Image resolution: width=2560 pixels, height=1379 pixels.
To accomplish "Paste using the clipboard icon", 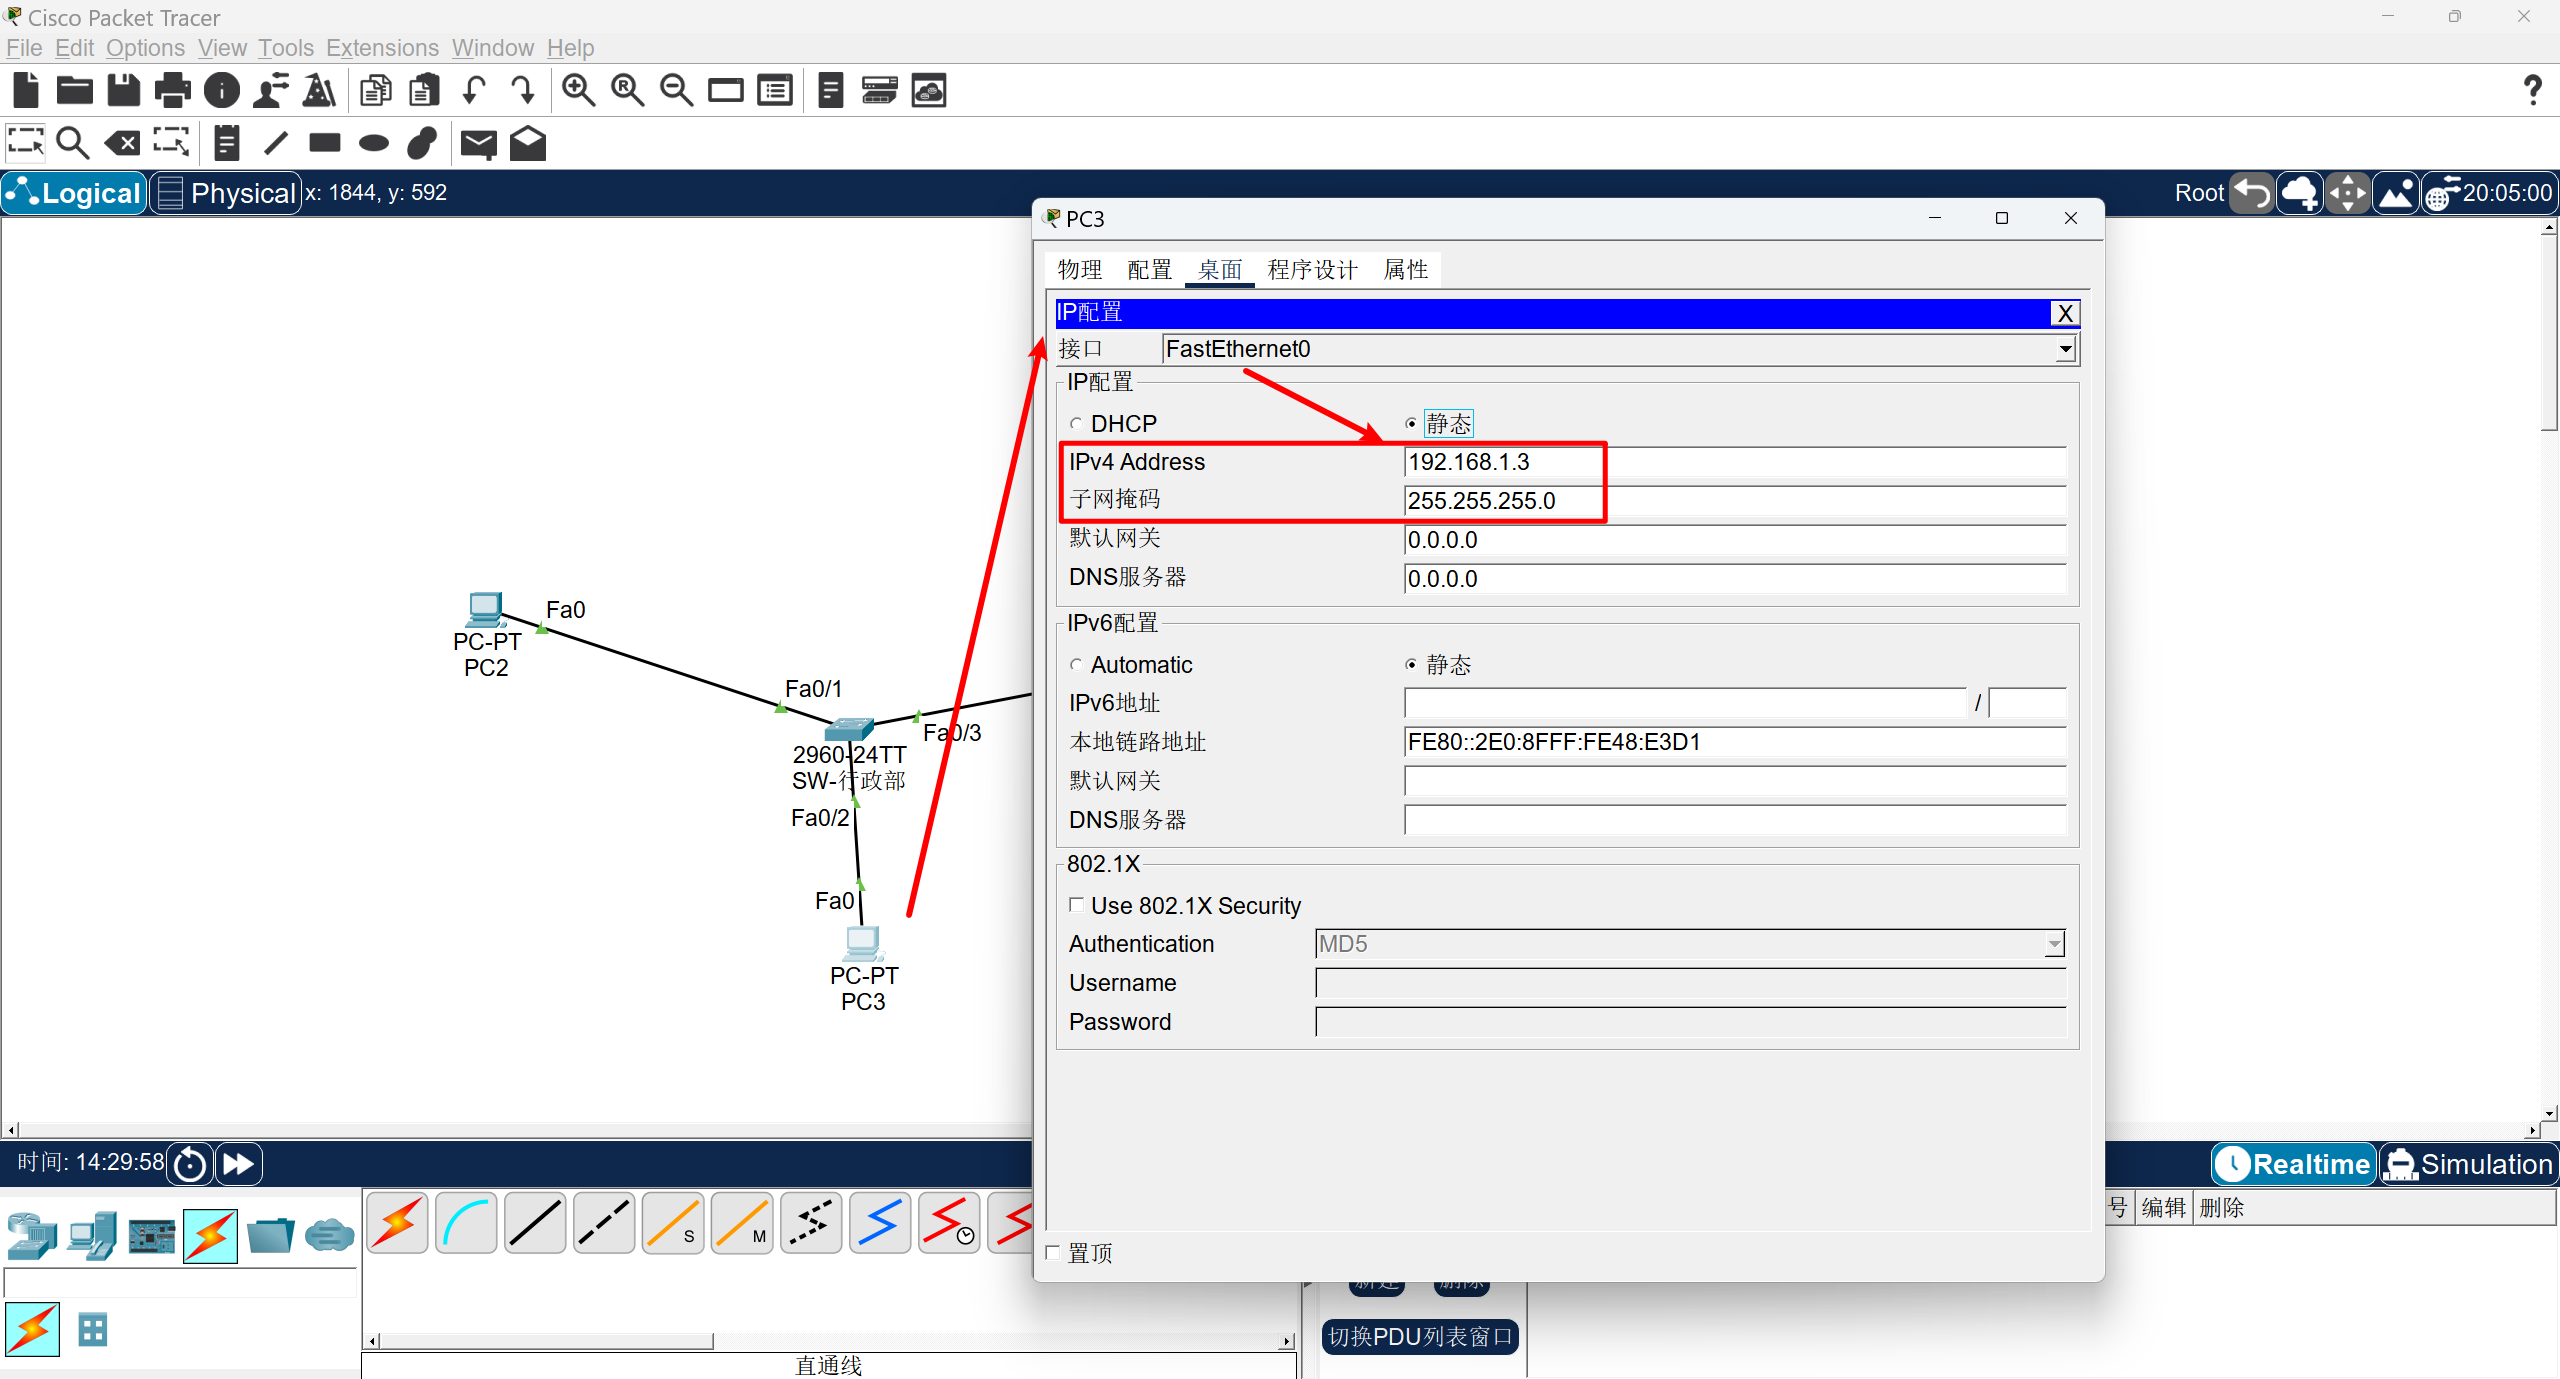I will [425, 90].
